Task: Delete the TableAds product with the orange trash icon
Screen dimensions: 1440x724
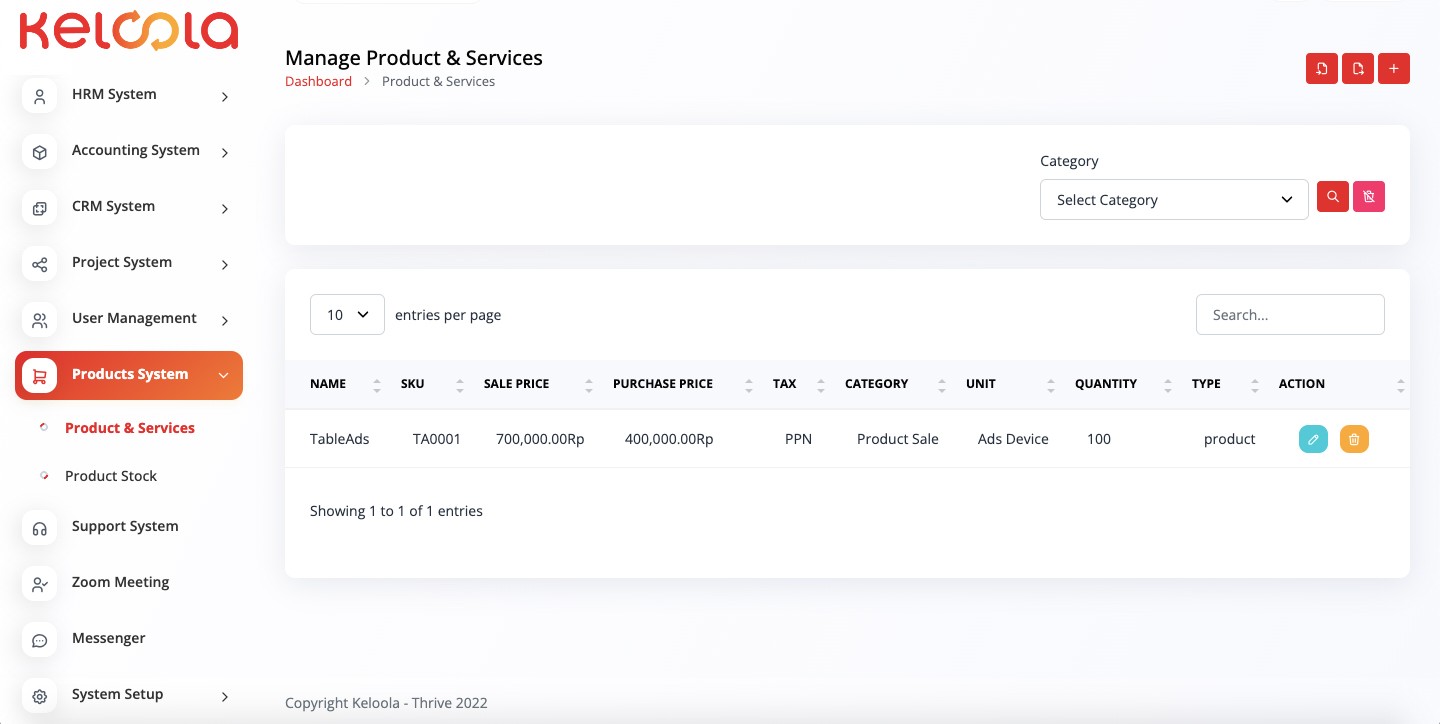Action: [1353, 439]
